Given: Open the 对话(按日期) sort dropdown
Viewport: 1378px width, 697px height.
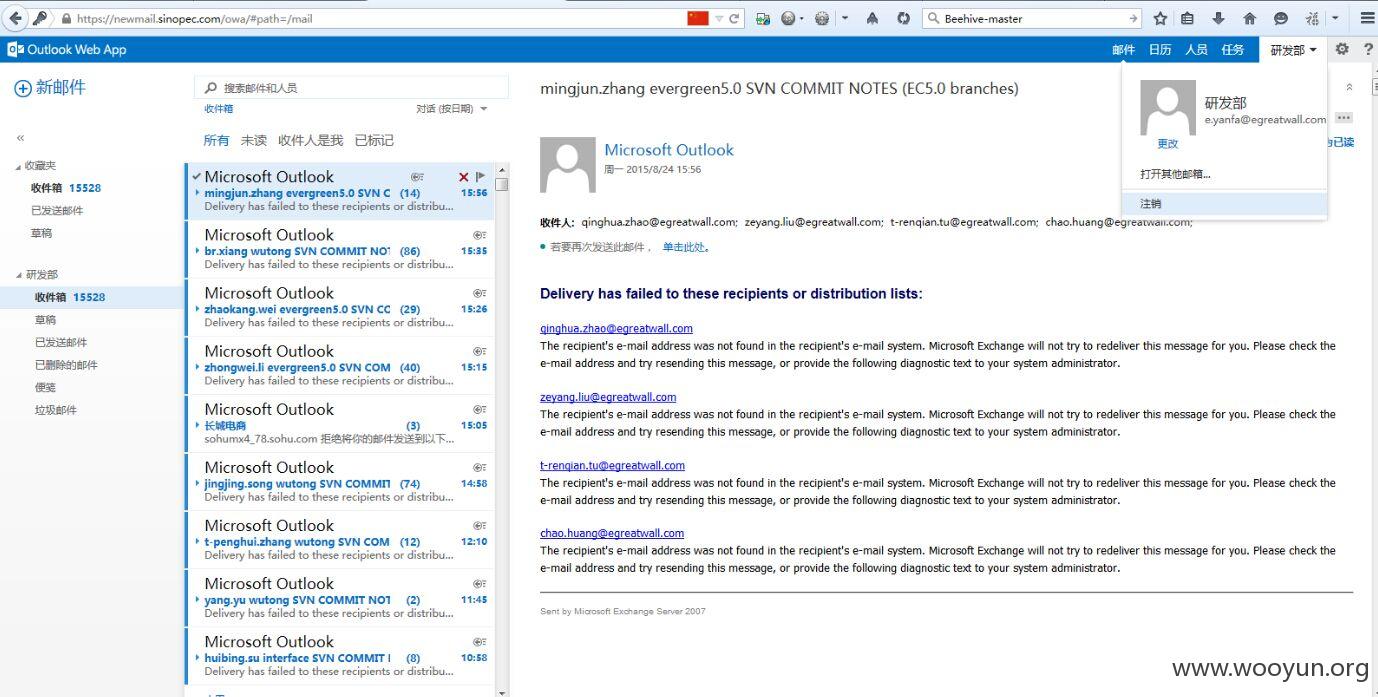Looking at the screenshot, I should (x=452, y=109).
